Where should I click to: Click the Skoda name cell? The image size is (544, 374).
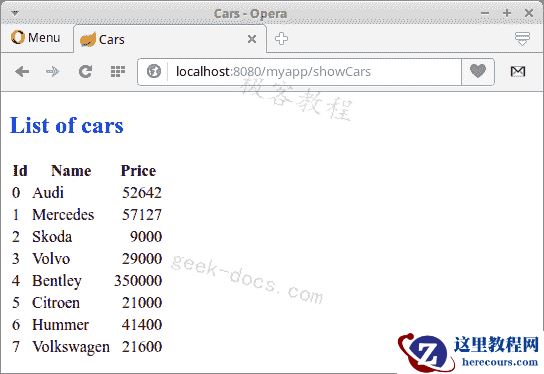[52, 237]
